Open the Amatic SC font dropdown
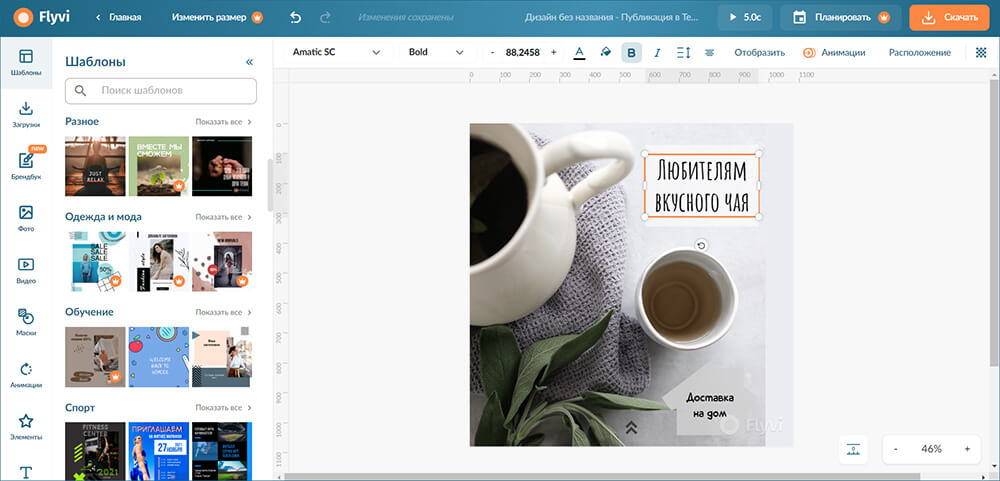Screen dimensions: 1000x481 336,52
